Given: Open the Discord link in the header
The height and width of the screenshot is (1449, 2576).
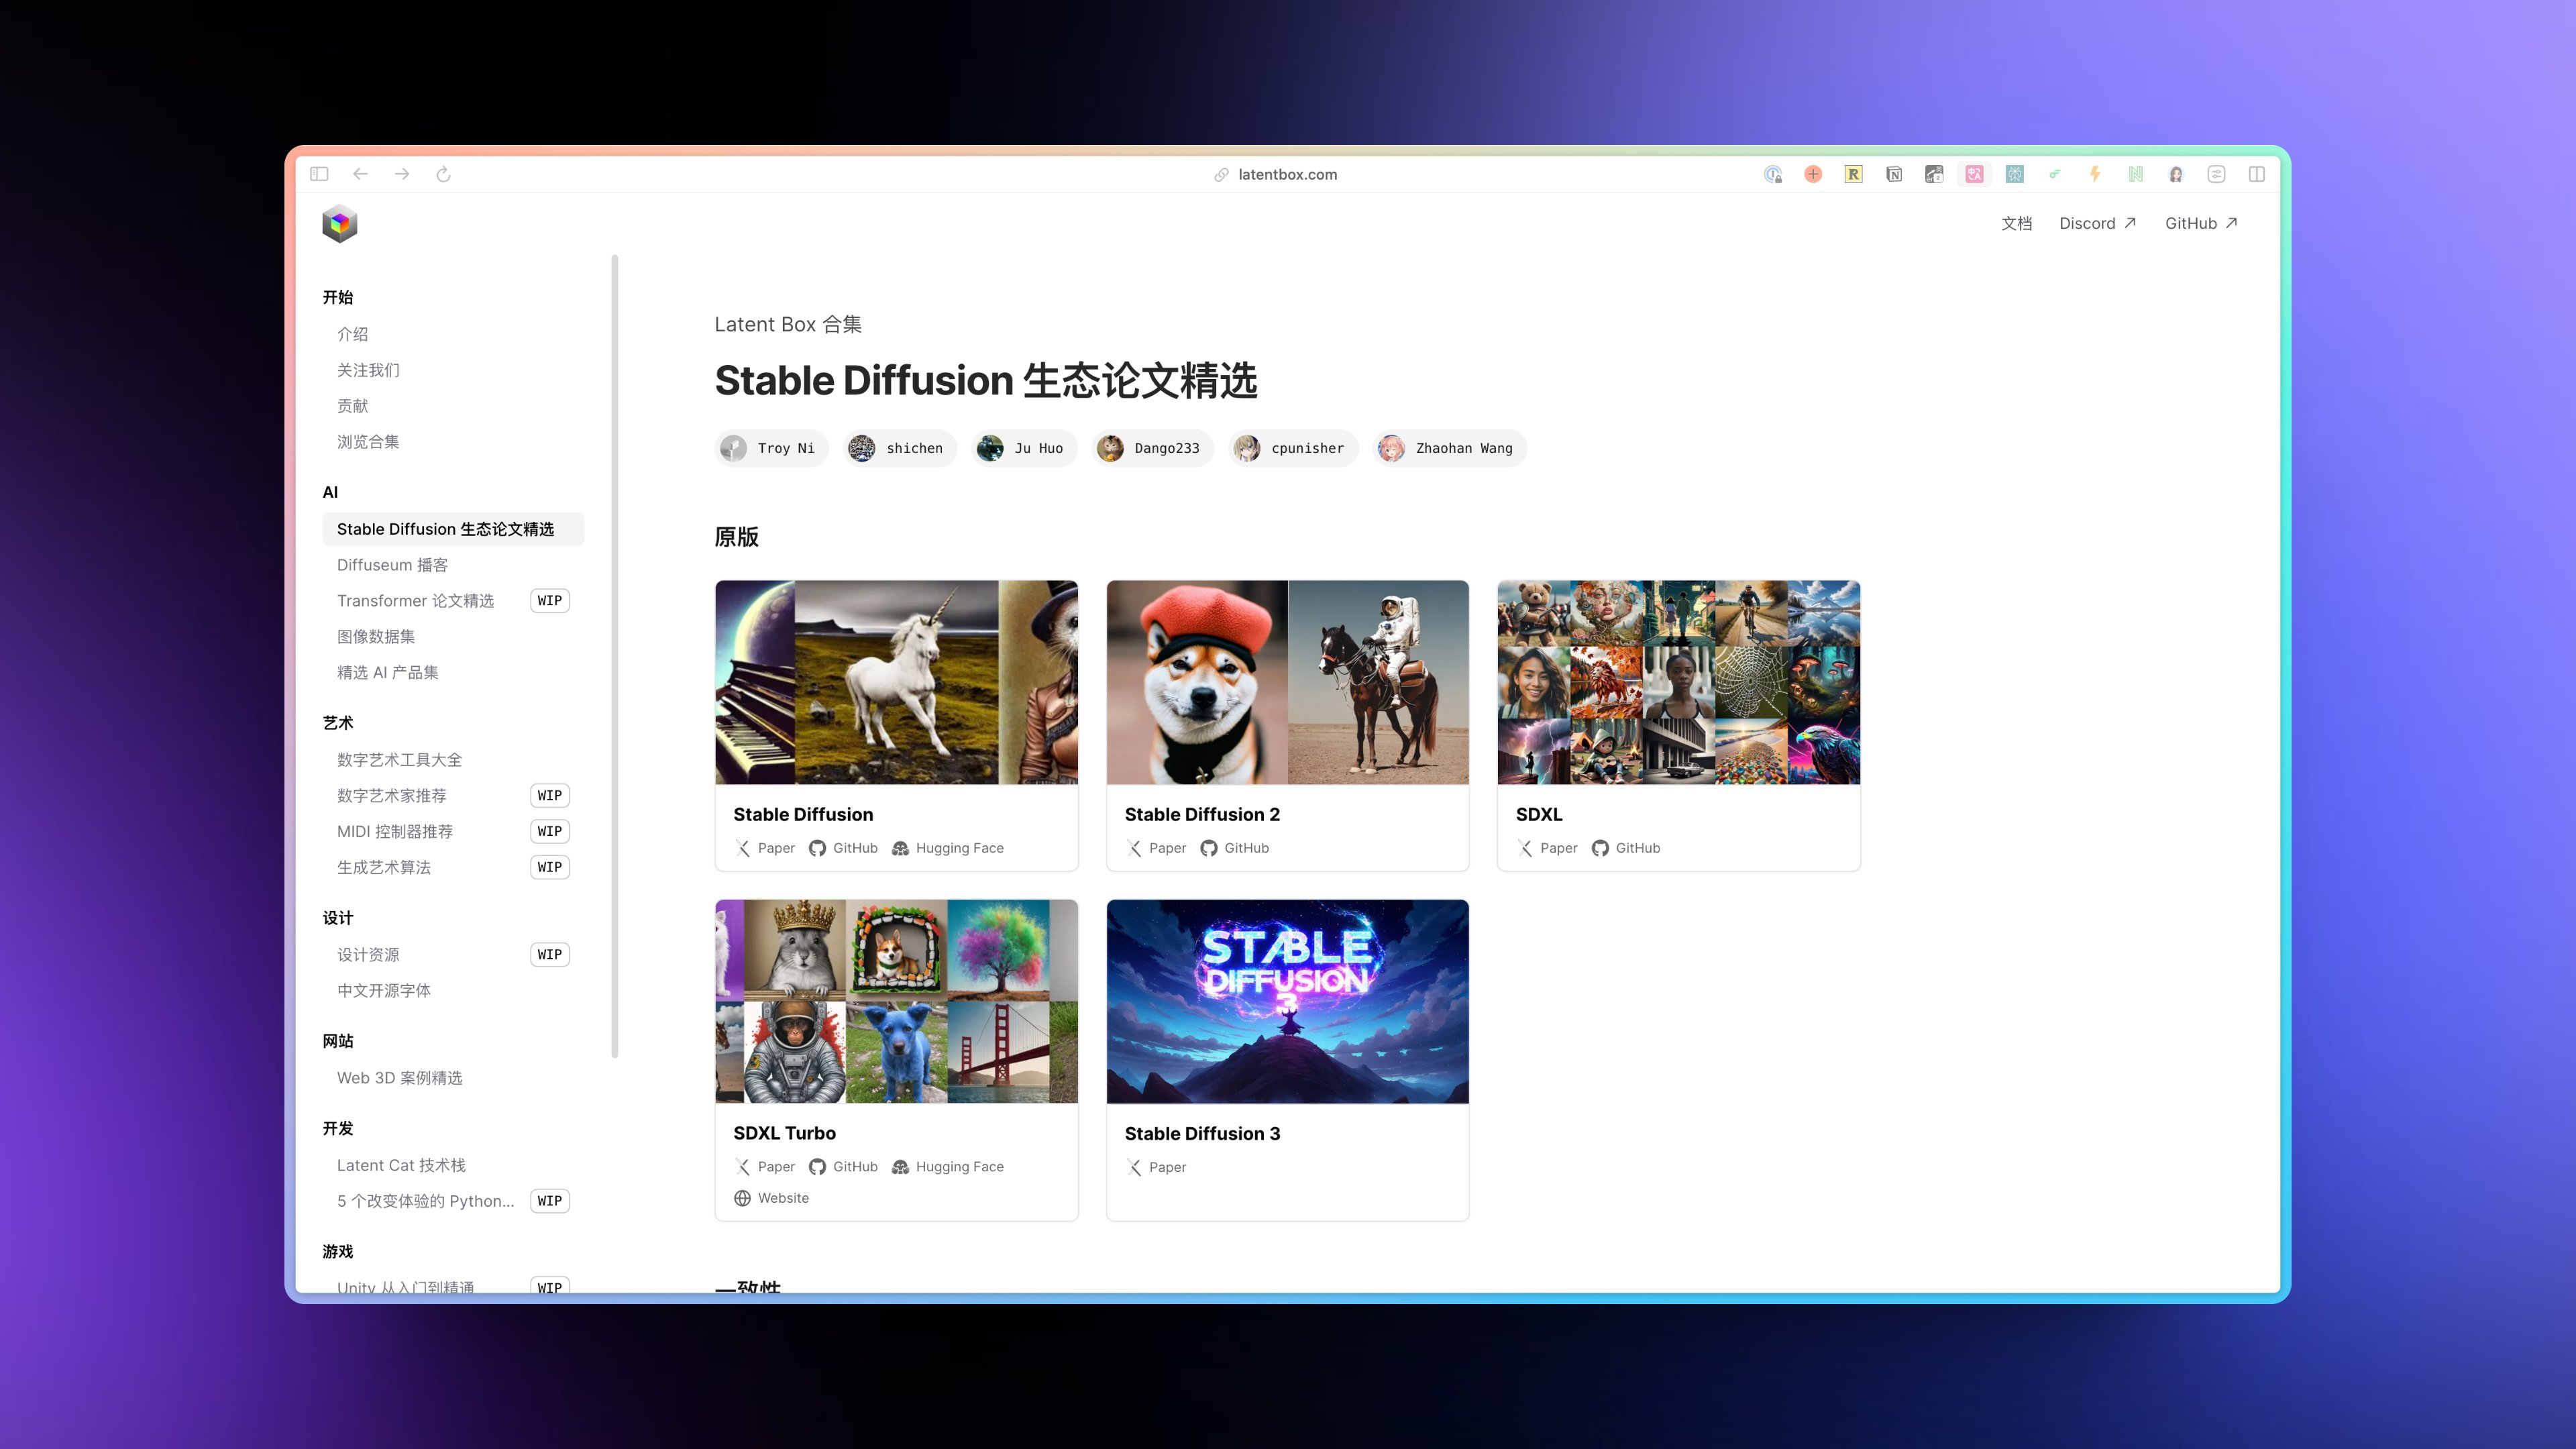Looking at the screenshot, I should [x=2097, y=223].
